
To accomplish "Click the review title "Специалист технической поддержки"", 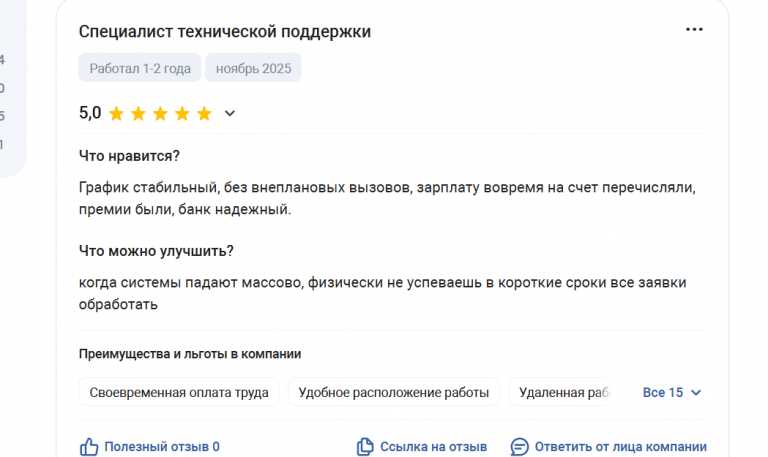I will coord(225,31).
